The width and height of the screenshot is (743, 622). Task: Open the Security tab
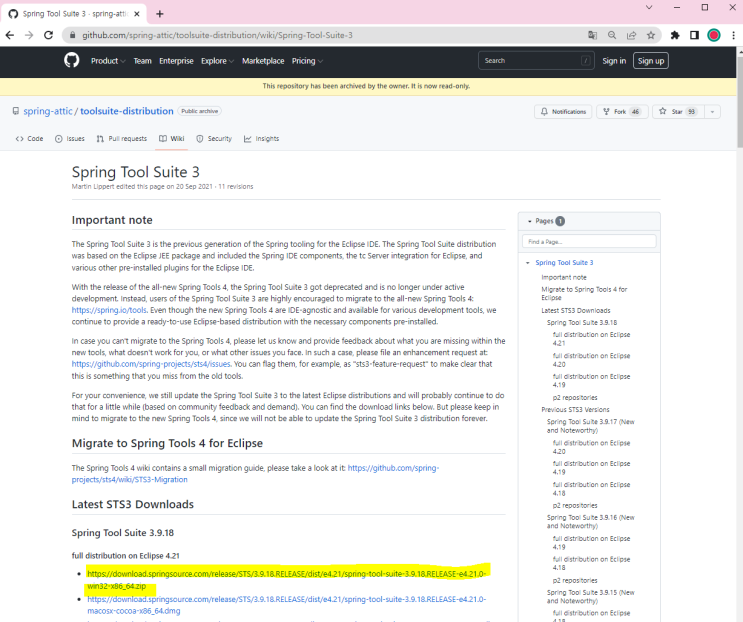[214, 139]
